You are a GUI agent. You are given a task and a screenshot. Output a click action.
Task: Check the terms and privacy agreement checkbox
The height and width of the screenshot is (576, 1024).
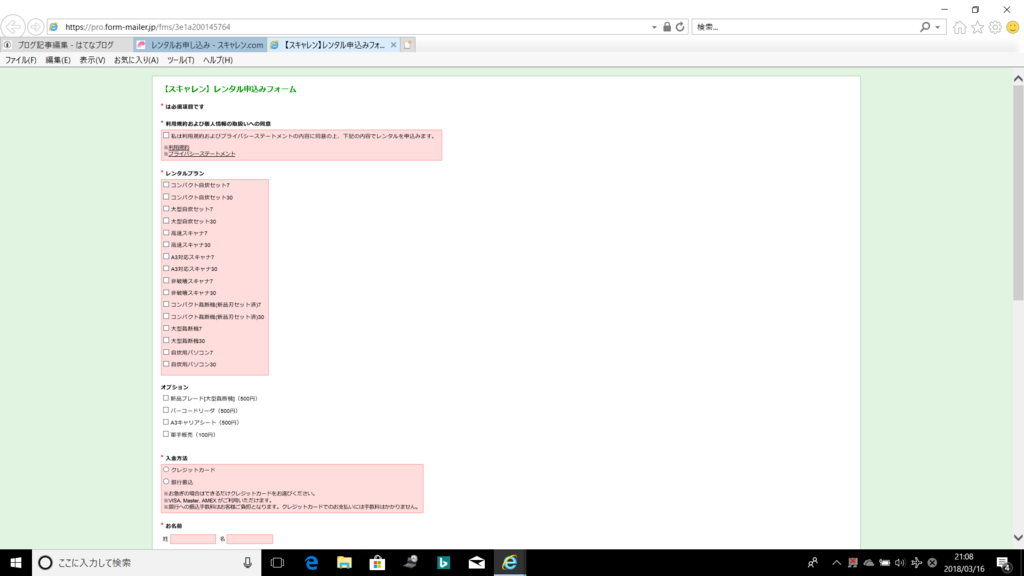166,136
